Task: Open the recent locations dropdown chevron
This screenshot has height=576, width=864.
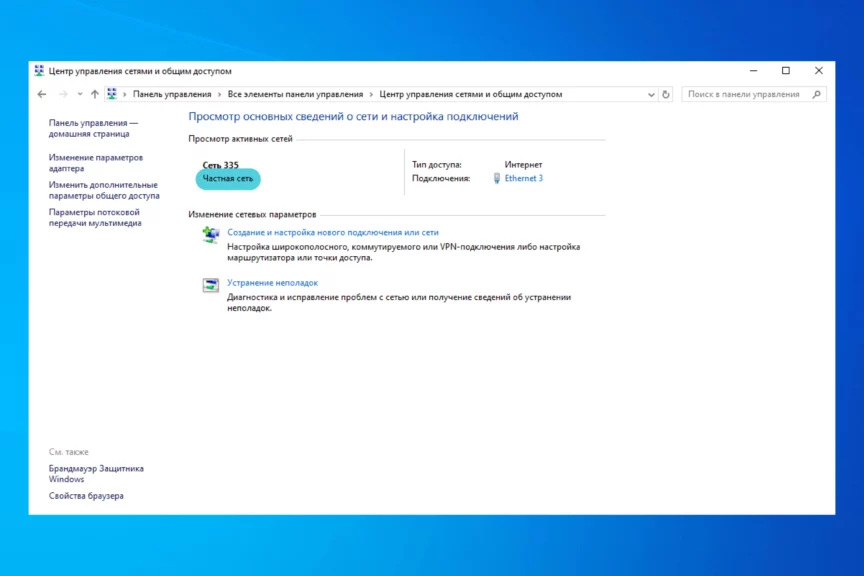Action: (78, 94)
